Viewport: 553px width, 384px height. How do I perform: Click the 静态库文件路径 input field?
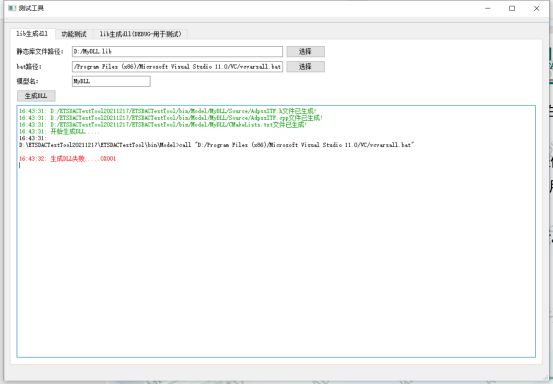point(177,51)
